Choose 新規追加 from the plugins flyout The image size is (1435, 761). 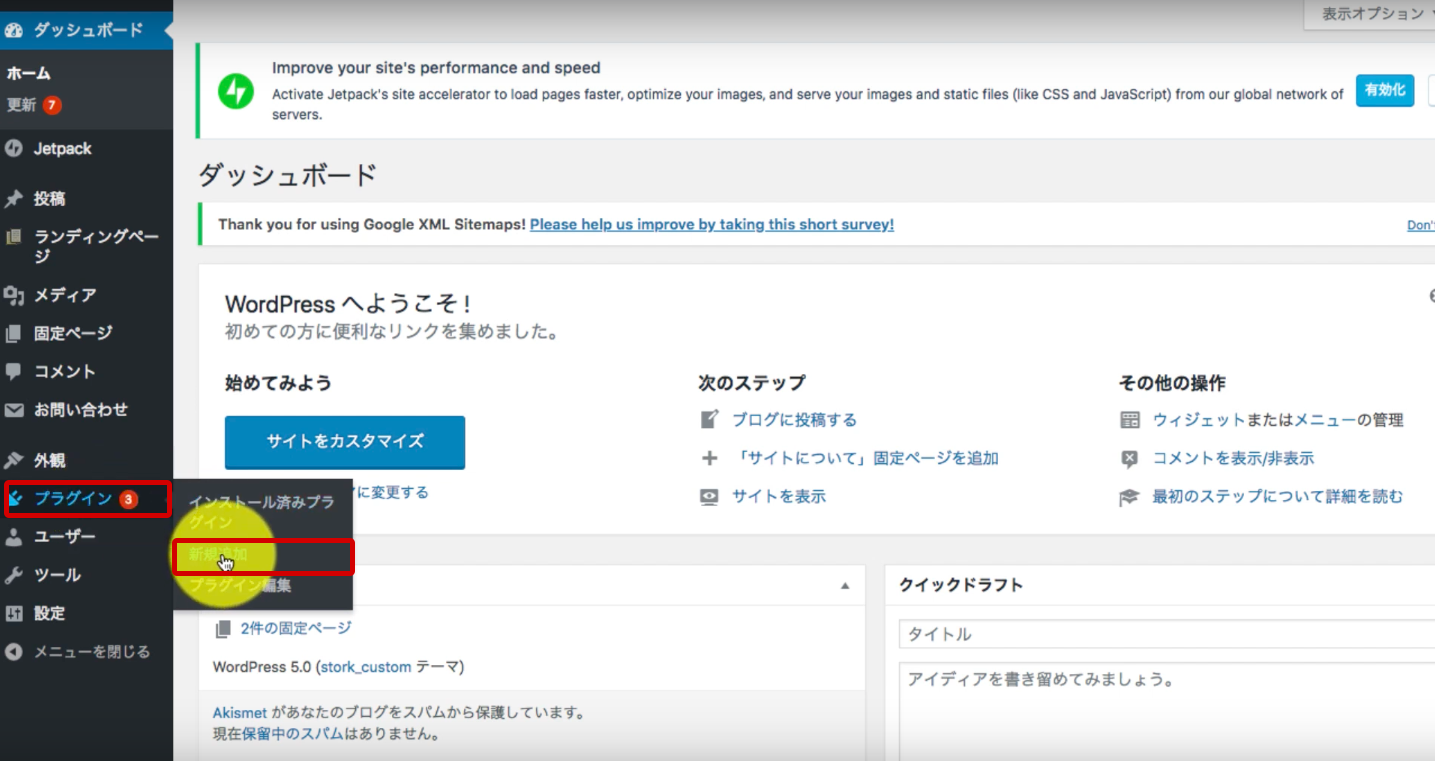[264, 556]
